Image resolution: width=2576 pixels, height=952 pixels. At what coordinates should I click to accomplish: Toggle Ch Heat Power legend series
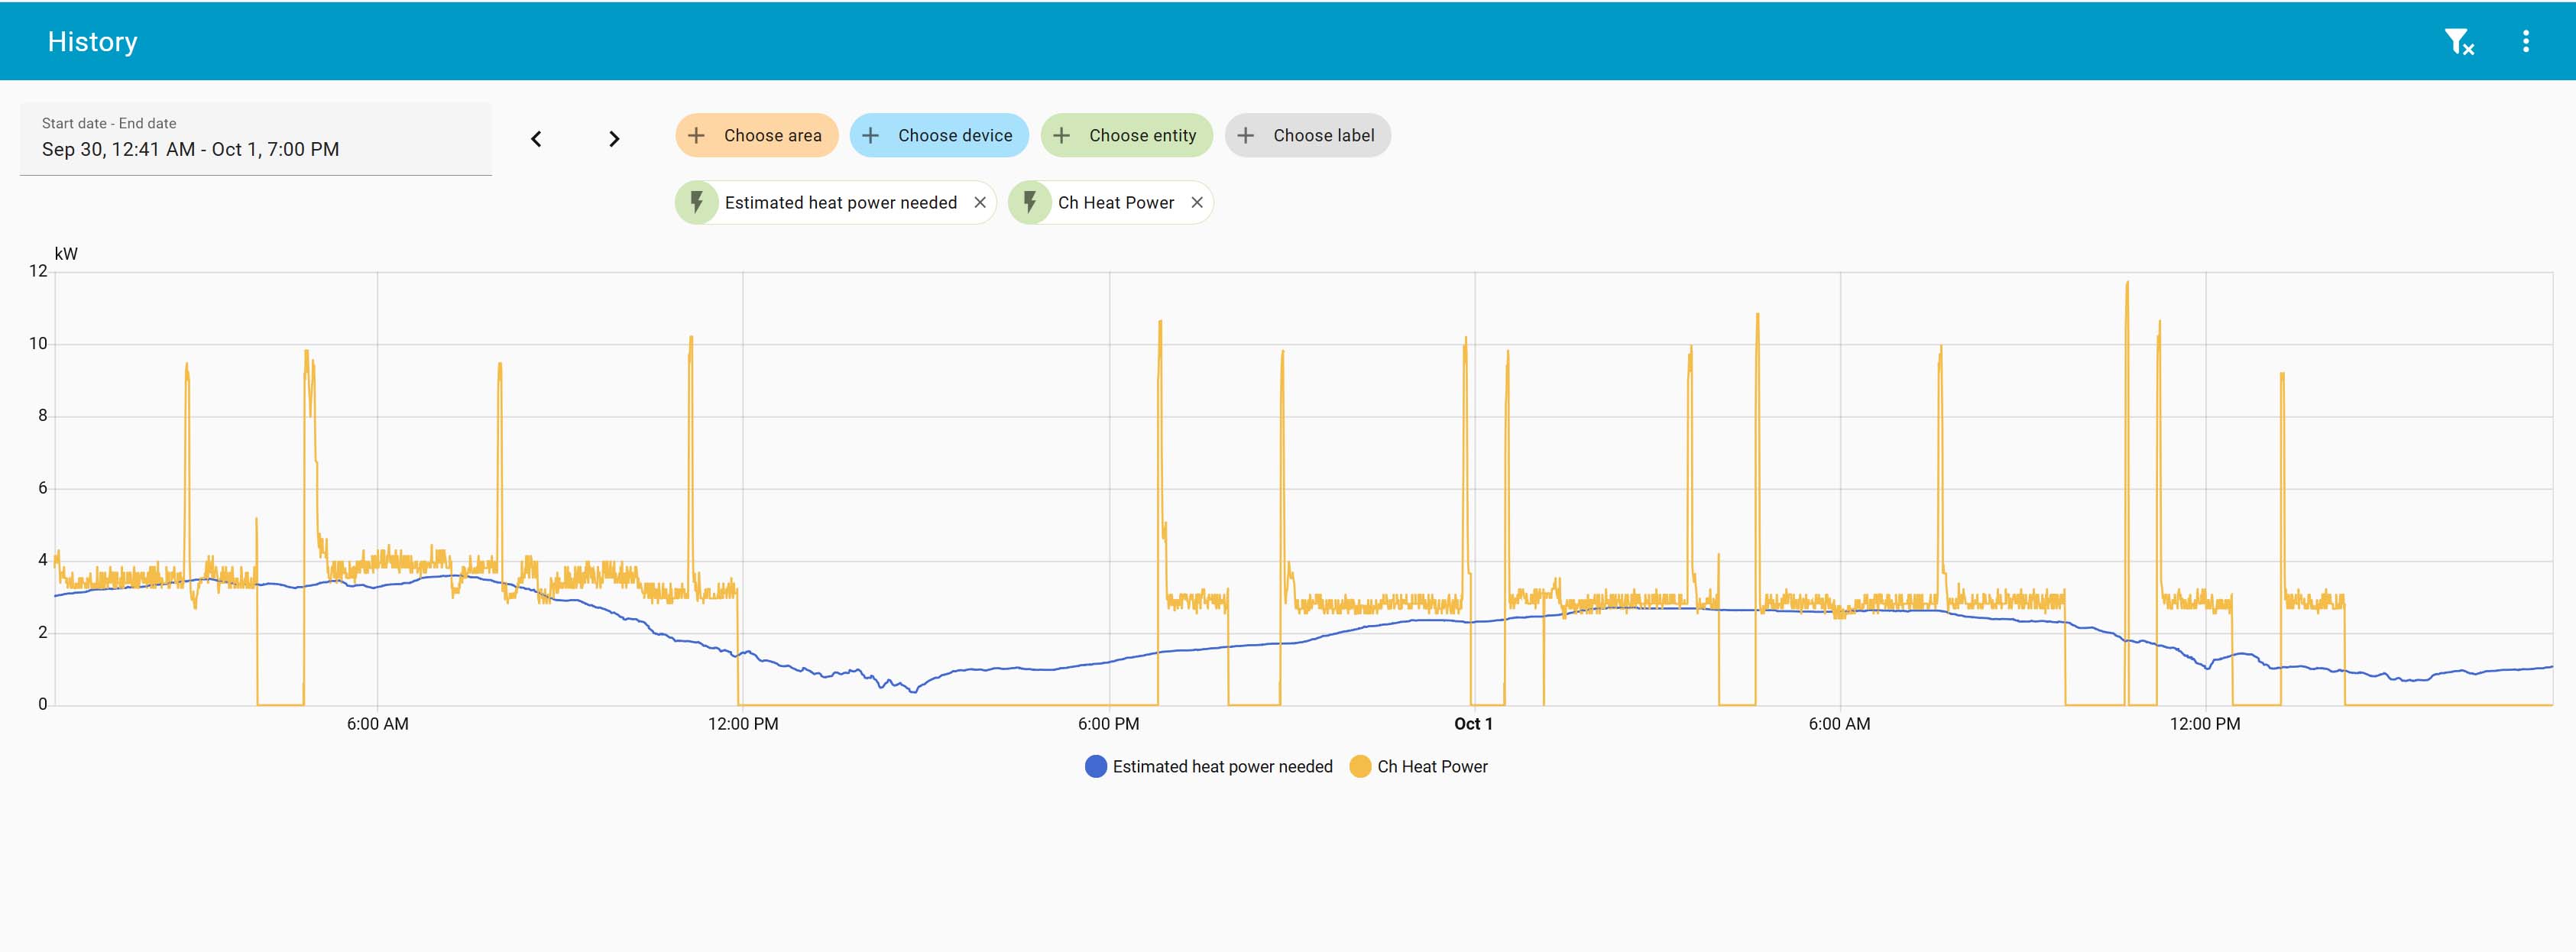point(1432,766)
